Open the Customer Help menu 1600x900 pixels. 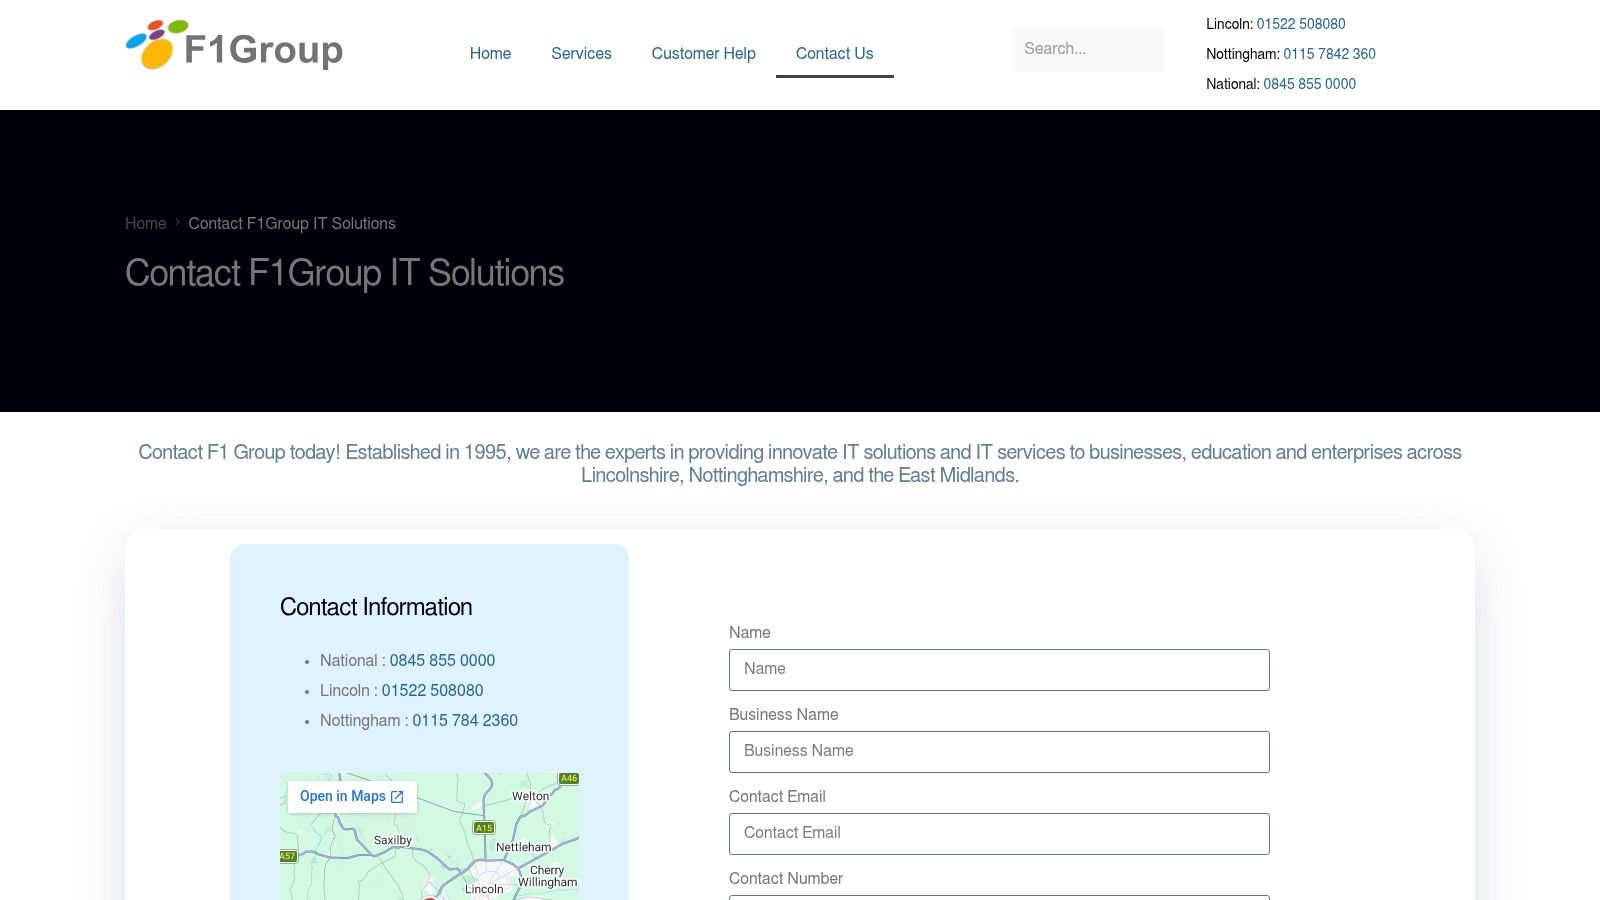tap(703, 54)
